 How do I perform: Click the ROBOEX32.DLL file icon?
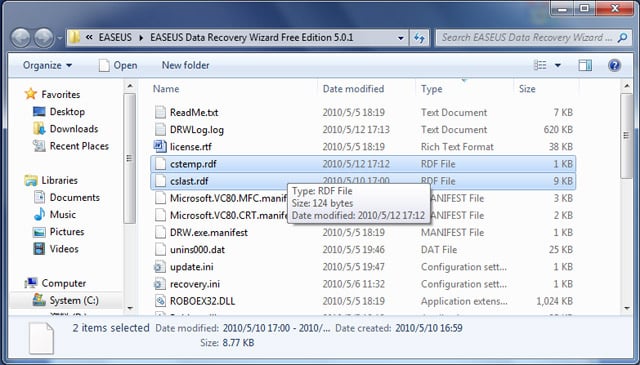[x=160, y=301]
